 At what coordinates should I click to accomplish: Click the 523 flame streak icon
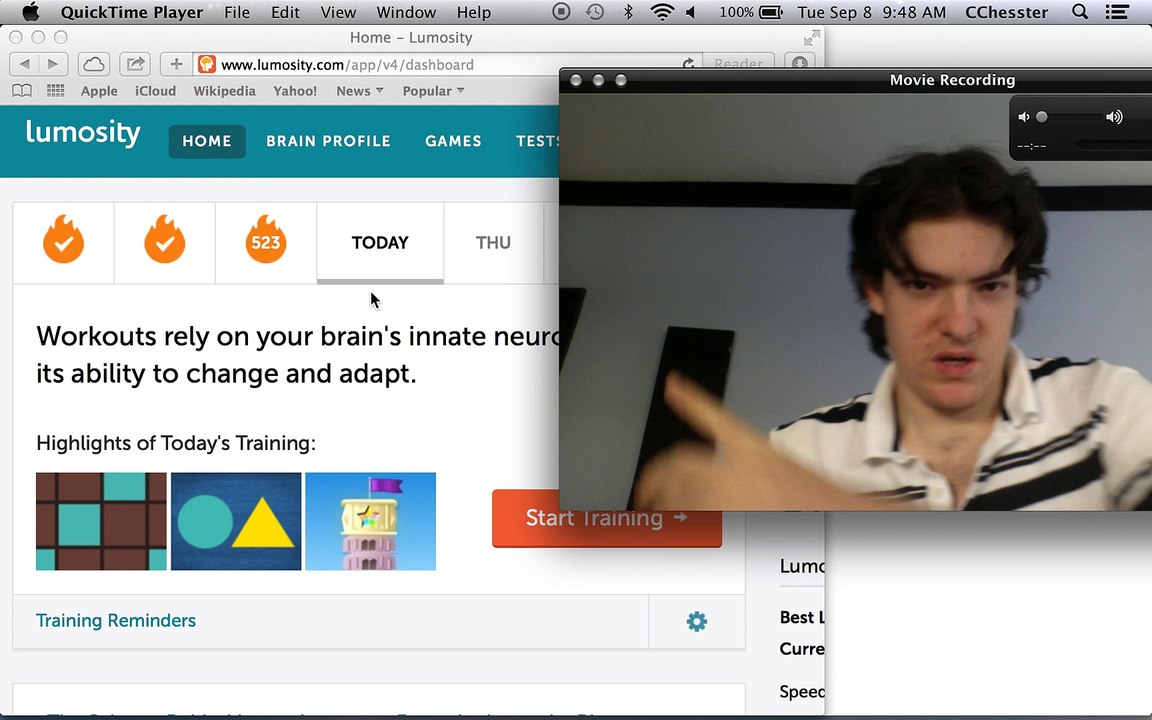[266, 240]
